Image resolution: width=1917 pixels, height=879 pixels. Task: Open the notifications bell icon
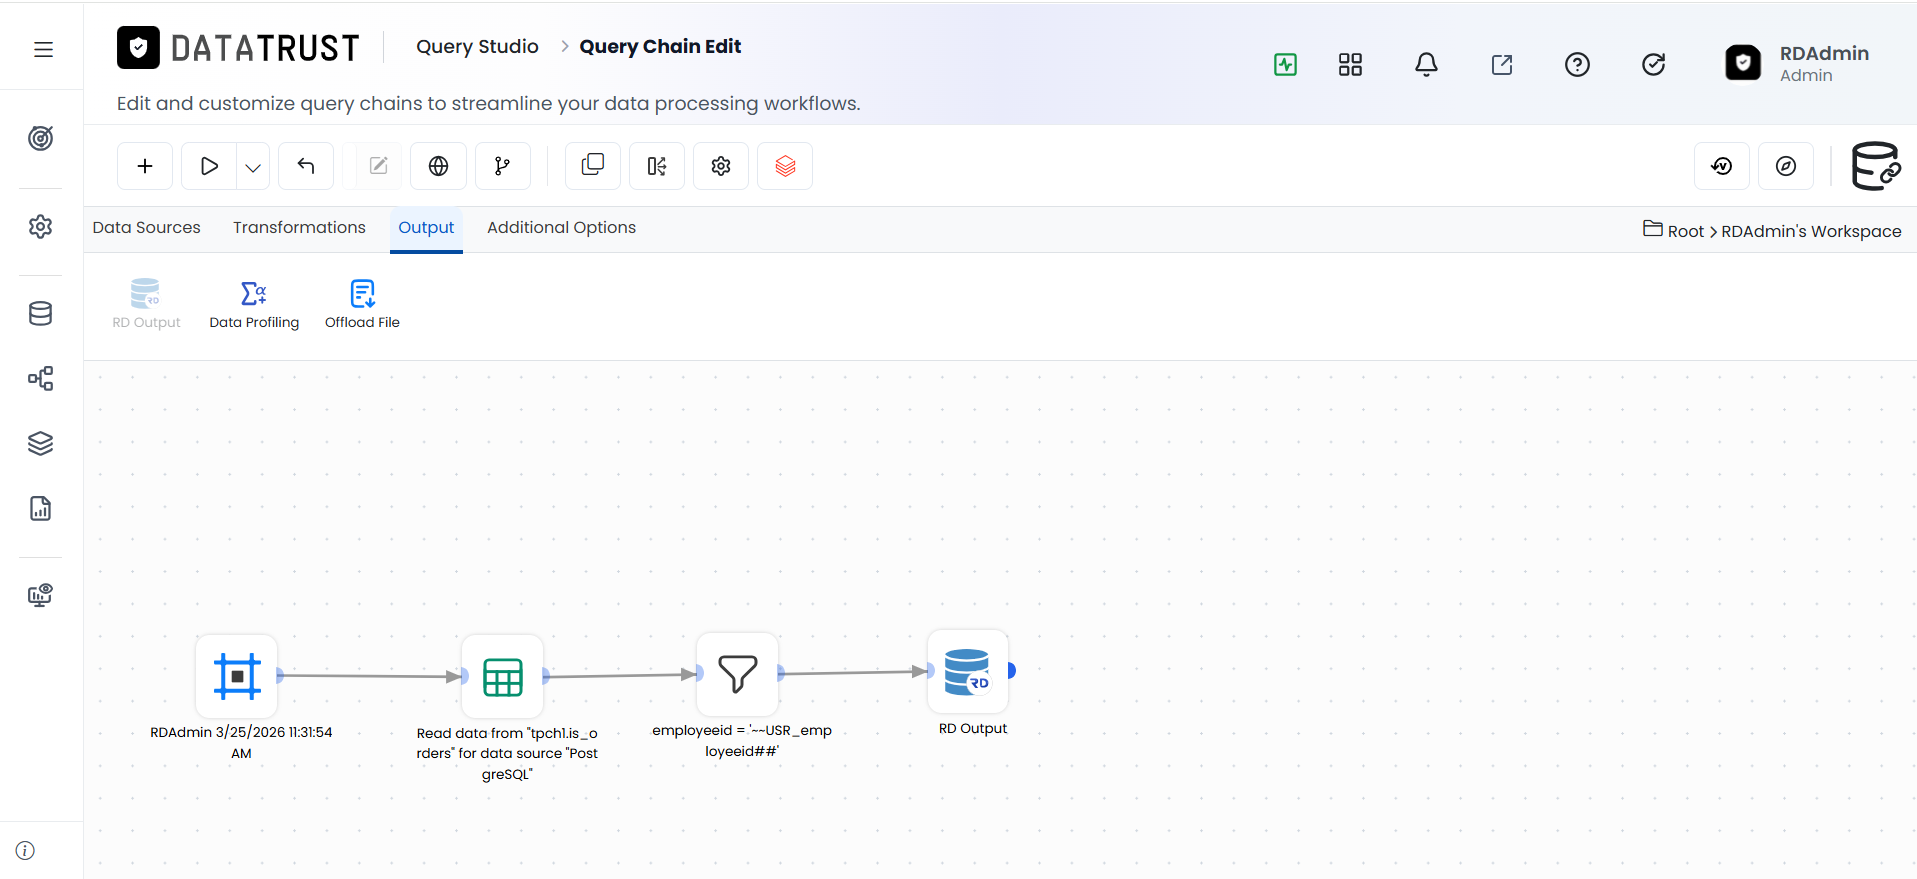[x=1426, y=65]
